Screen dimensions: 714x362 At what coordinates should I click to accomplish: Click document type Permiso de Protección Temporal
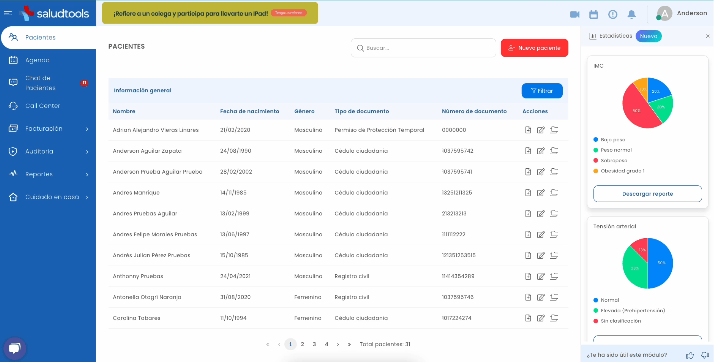click(x=379, y=130)
